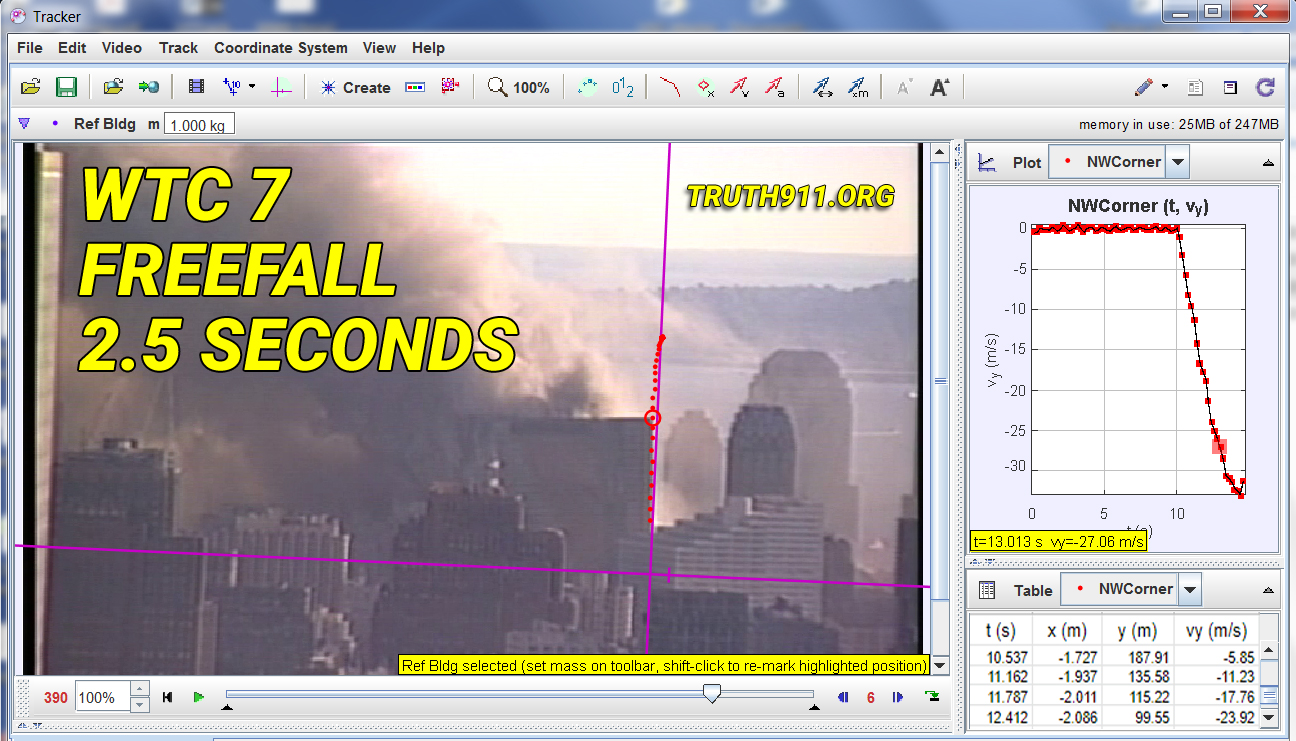Open the Clip Settings filmstrip icon

194,86
